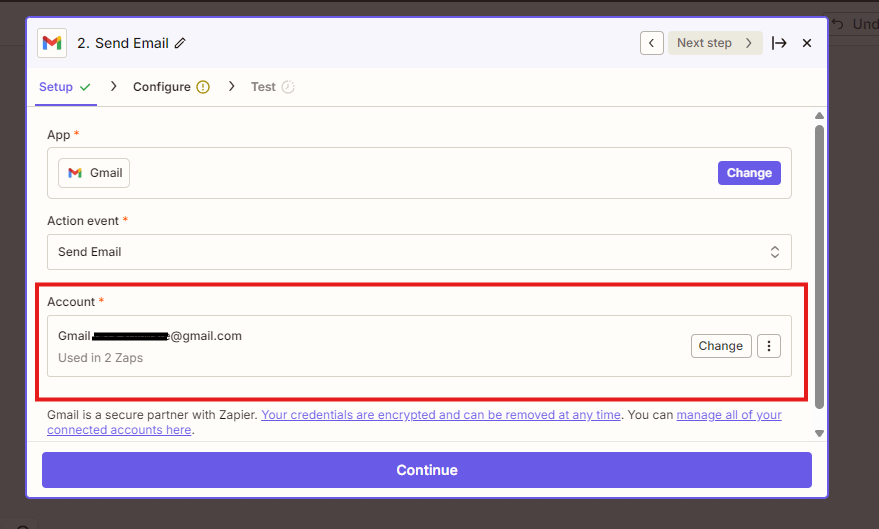Image resolution: width=879 pixels, height=529 pixels.
Task: Click the Gmail app chip
Action: [94, 173]
